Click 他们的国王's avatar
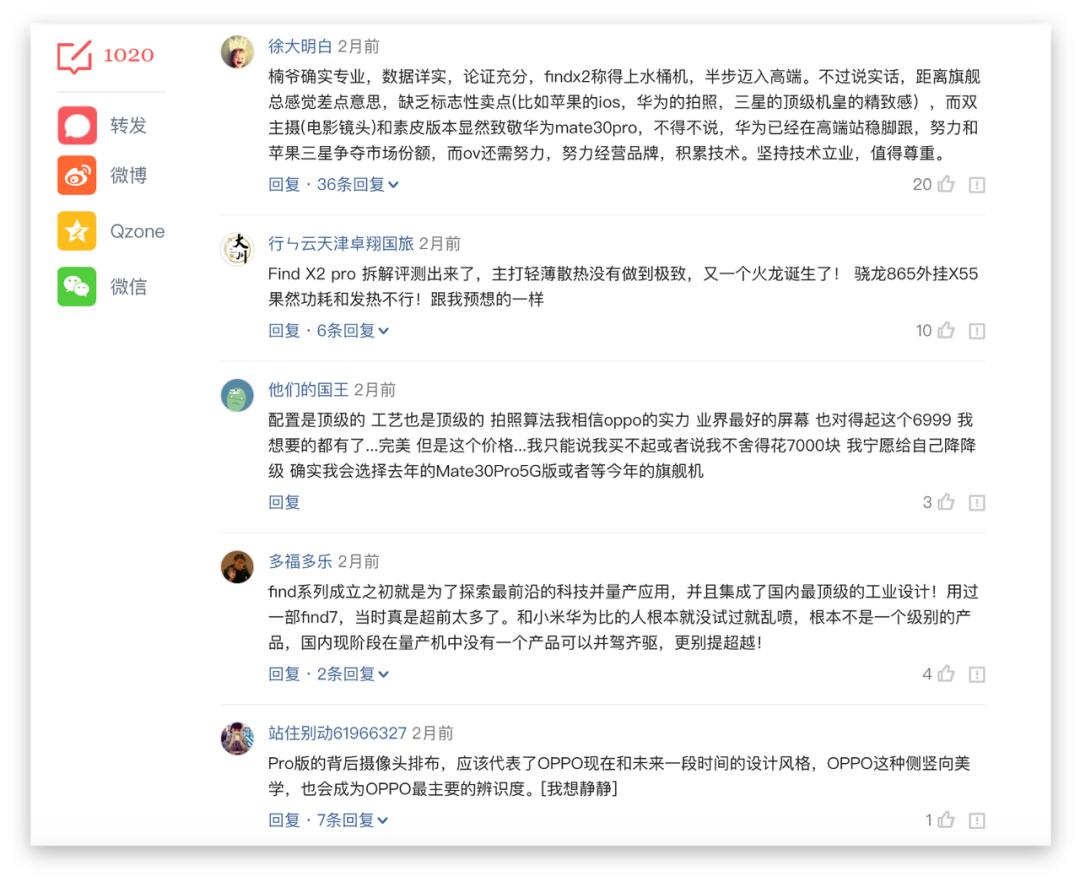 point(235,392)
